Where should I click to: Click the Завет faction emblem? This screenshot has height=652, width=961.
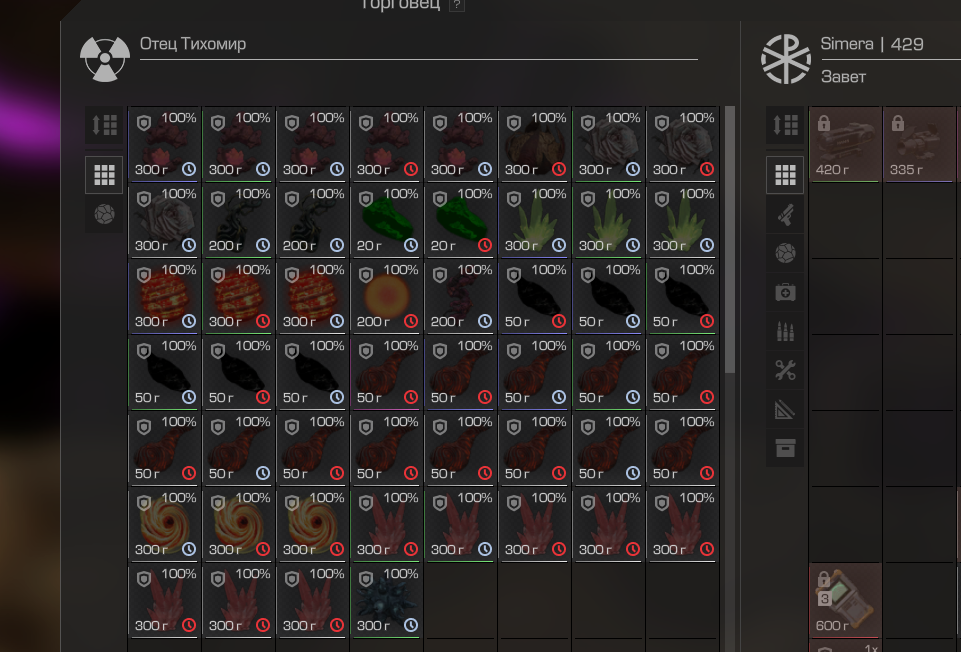(786, 59)
